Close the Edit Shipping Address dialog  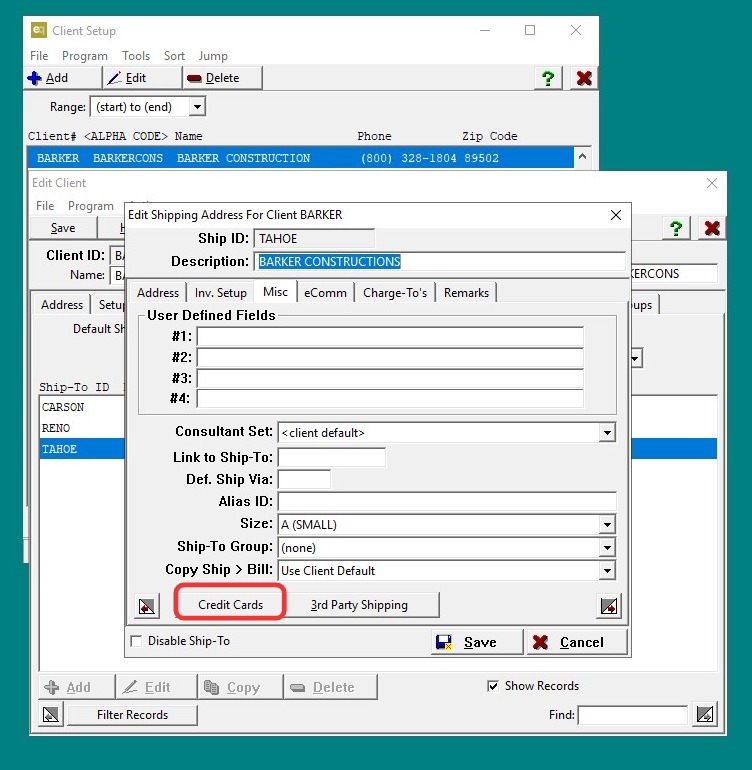pos(615,215)
